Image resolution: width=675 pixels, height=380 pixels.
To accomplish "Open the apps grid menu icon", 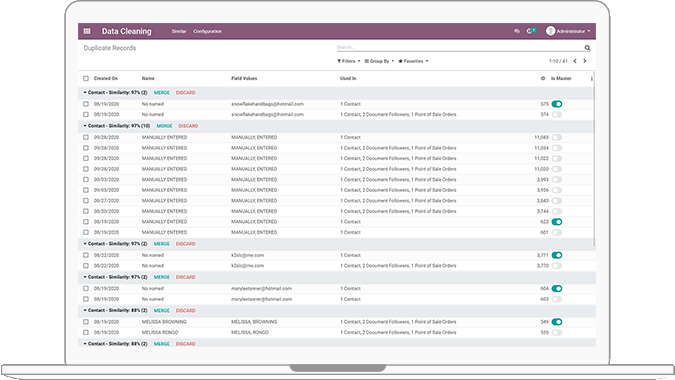I will pos(87,31).
